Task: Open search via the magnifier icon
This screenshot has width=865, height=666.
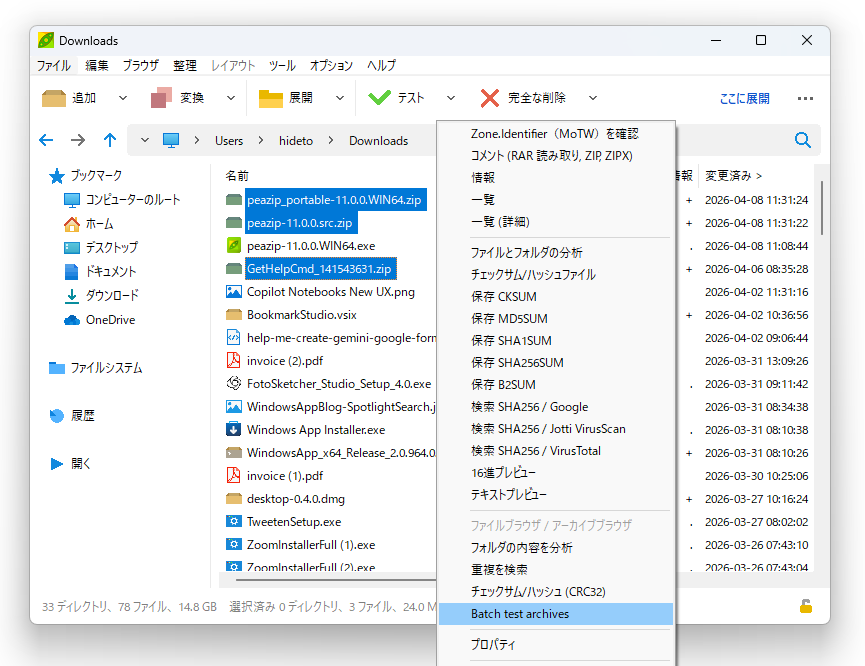Action: pyautogui.click(x=802, y=140)
